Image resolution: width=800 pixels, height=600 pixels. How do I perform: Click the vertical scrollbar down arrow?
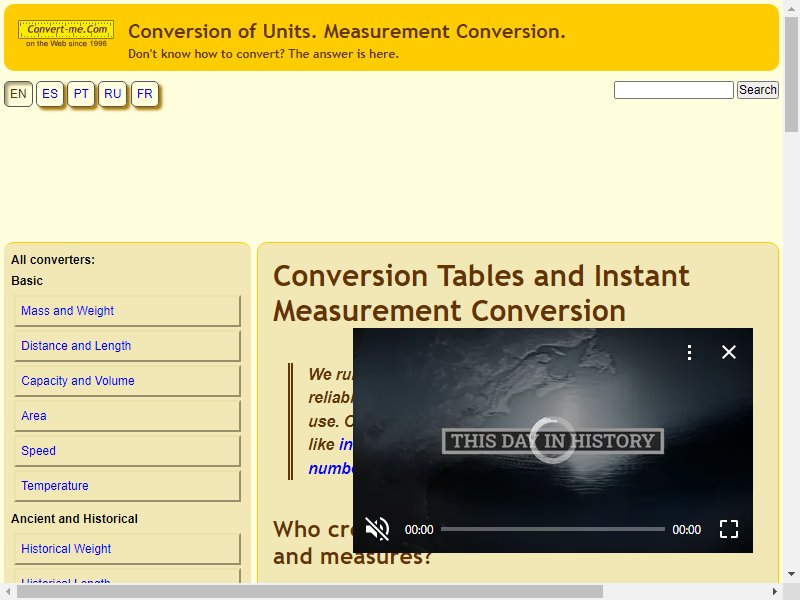click(791, 574)
